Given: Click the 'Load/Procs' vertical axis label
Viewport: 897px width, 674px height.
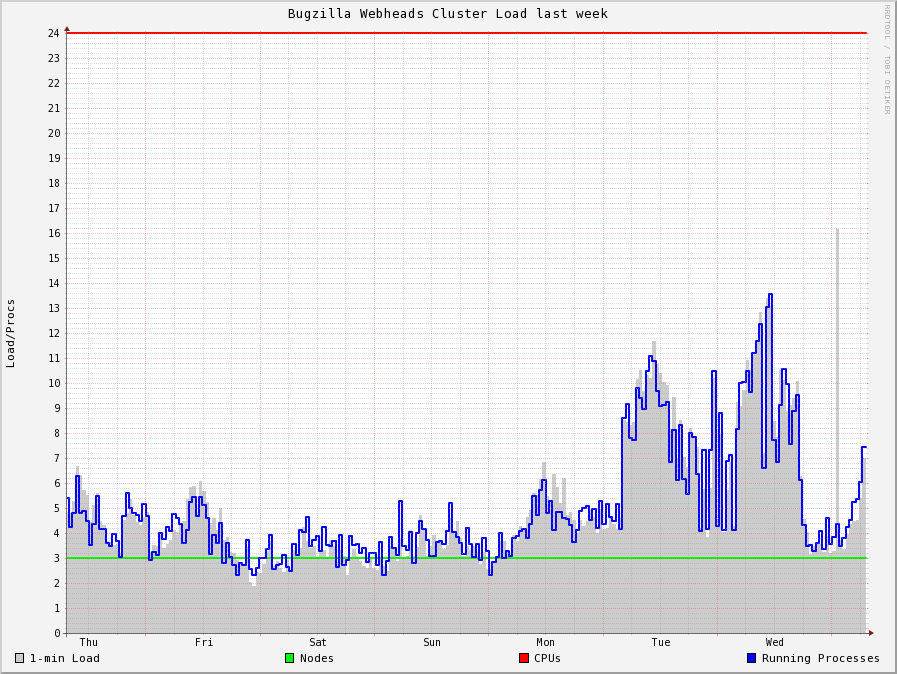Looking at the screenshot, I should 10,334.
